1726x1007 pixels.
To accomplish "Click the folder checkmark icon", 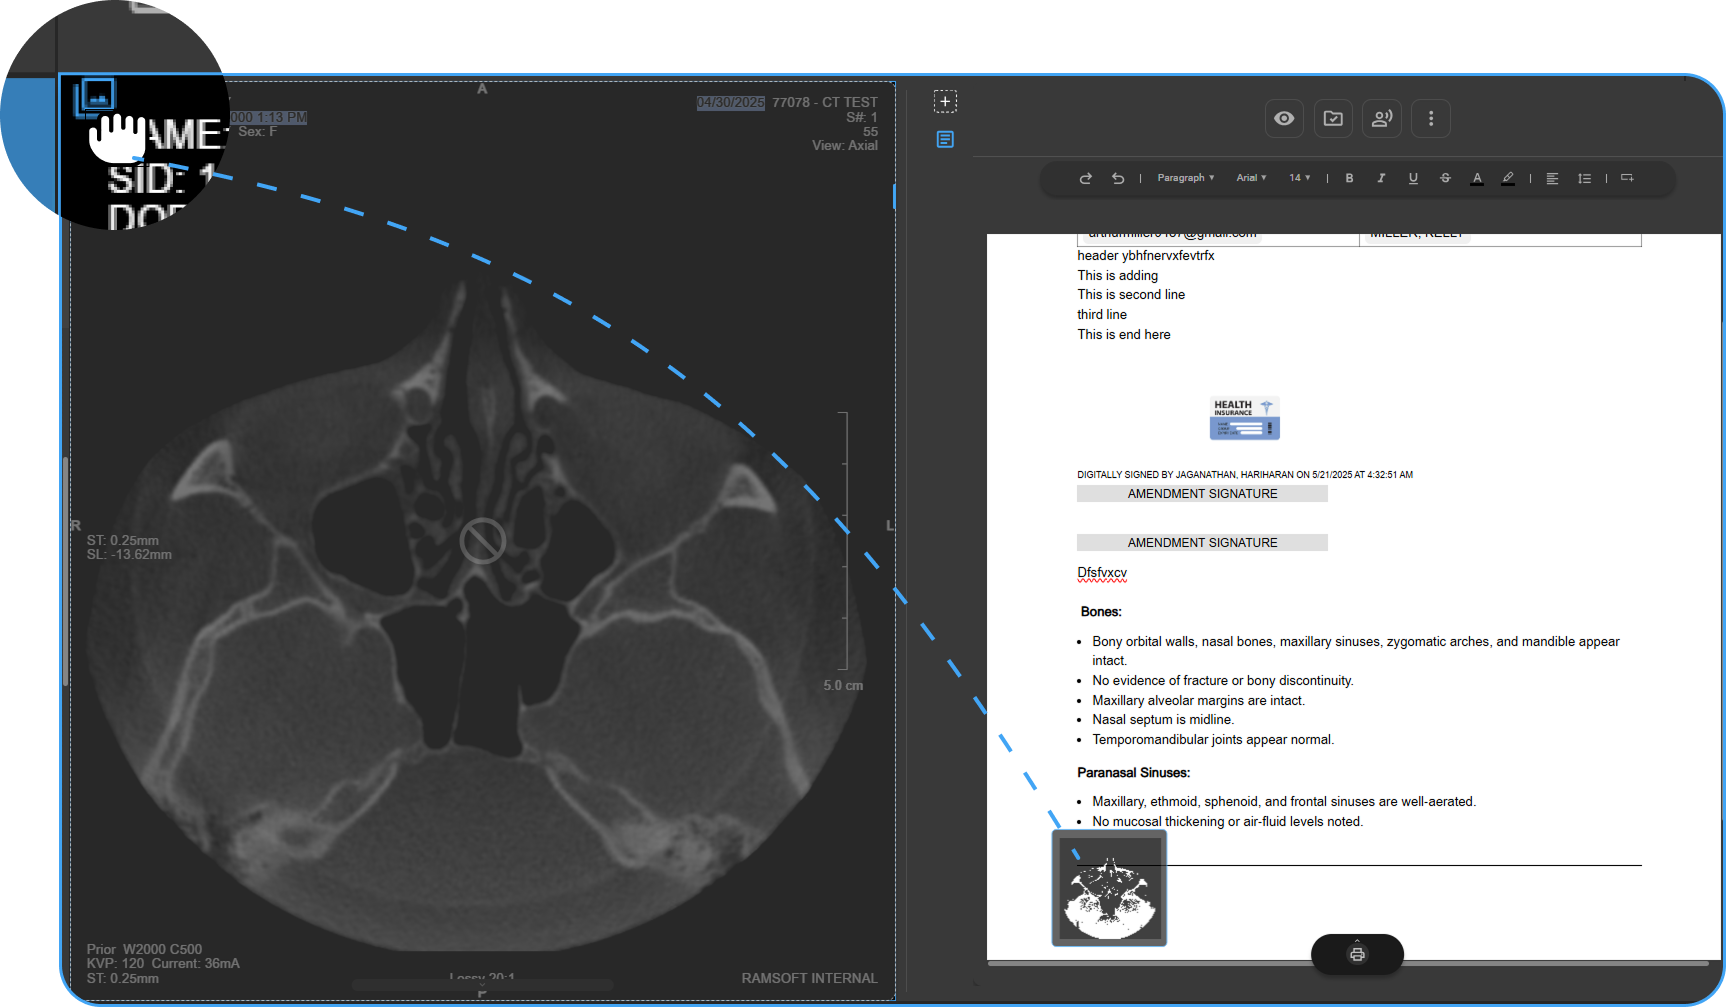I will pyautogui.click(x=1333, y=118).
